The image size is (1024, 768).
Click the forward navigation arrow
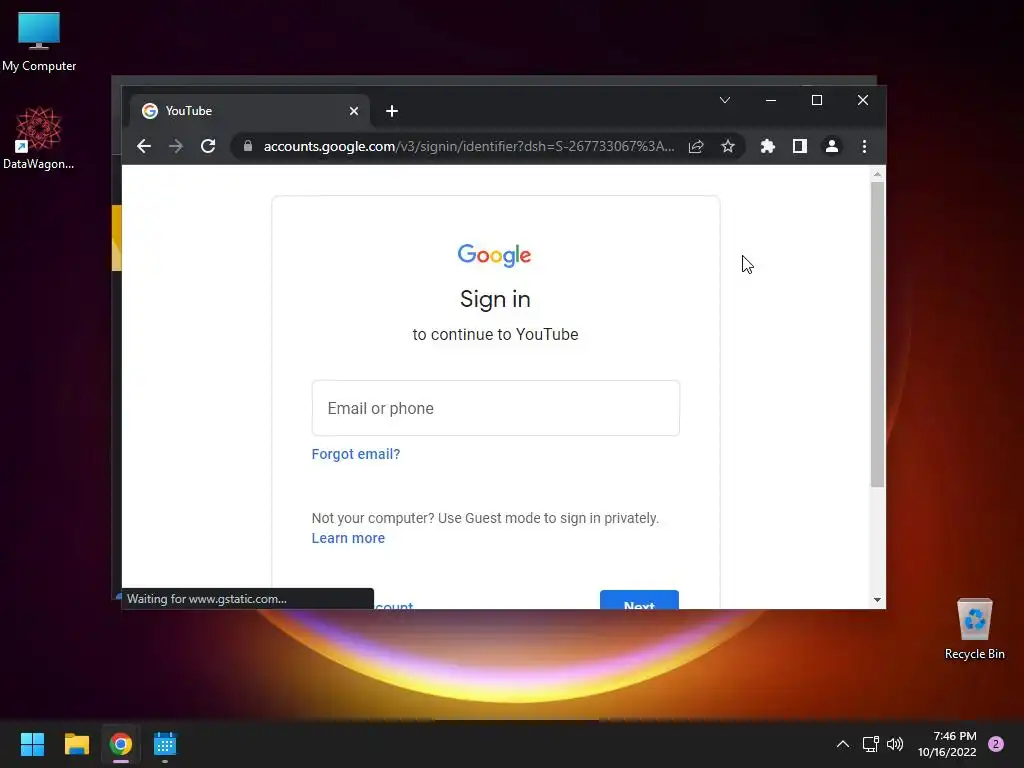point(176,146)
